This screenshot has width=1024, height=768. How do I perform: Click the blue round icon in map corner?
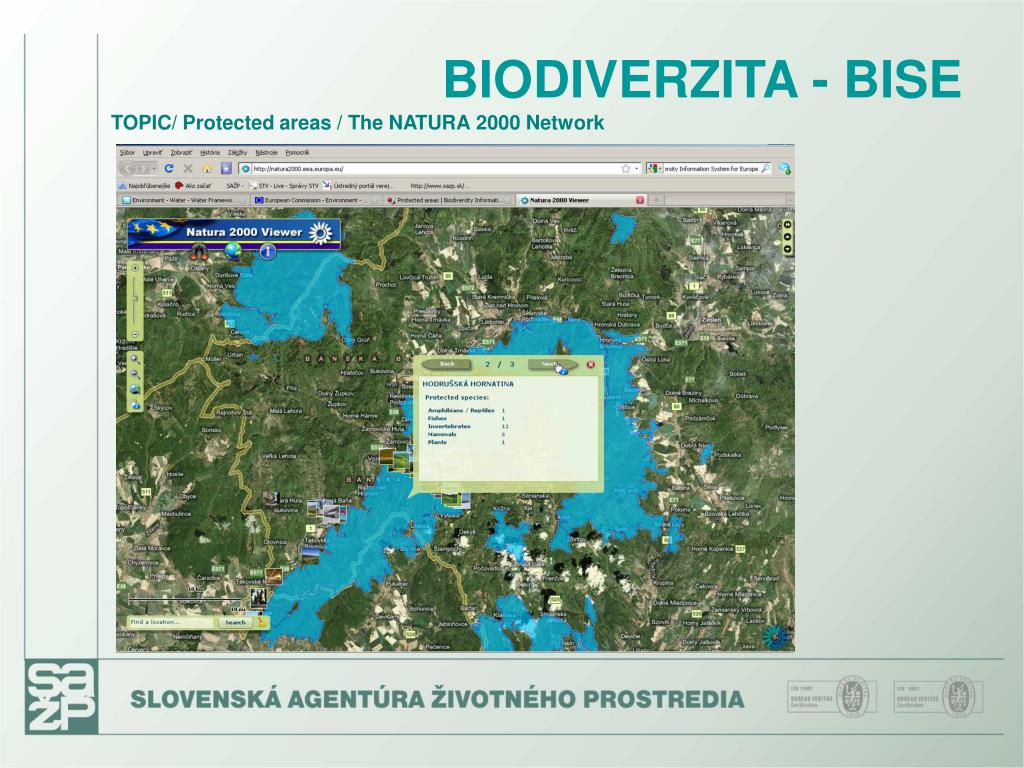click(x=776, y=635)
